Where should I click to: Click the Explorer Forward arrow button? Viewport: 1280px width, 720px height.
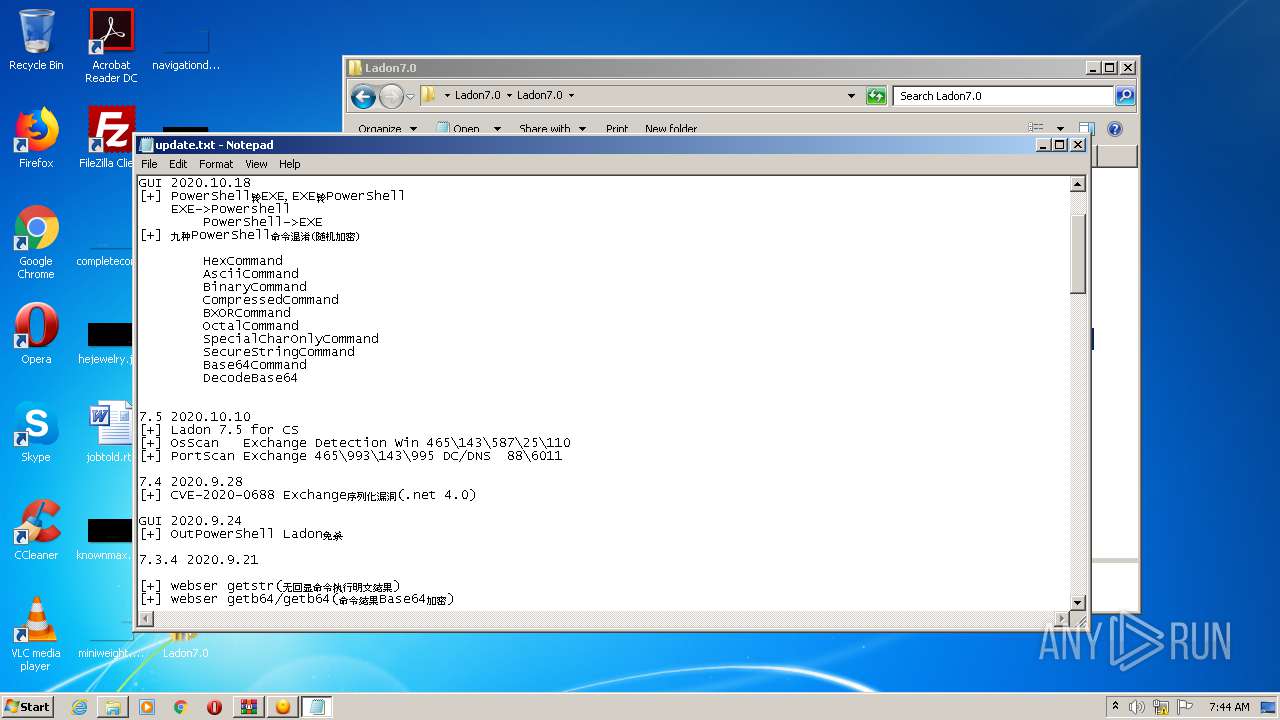391,96
